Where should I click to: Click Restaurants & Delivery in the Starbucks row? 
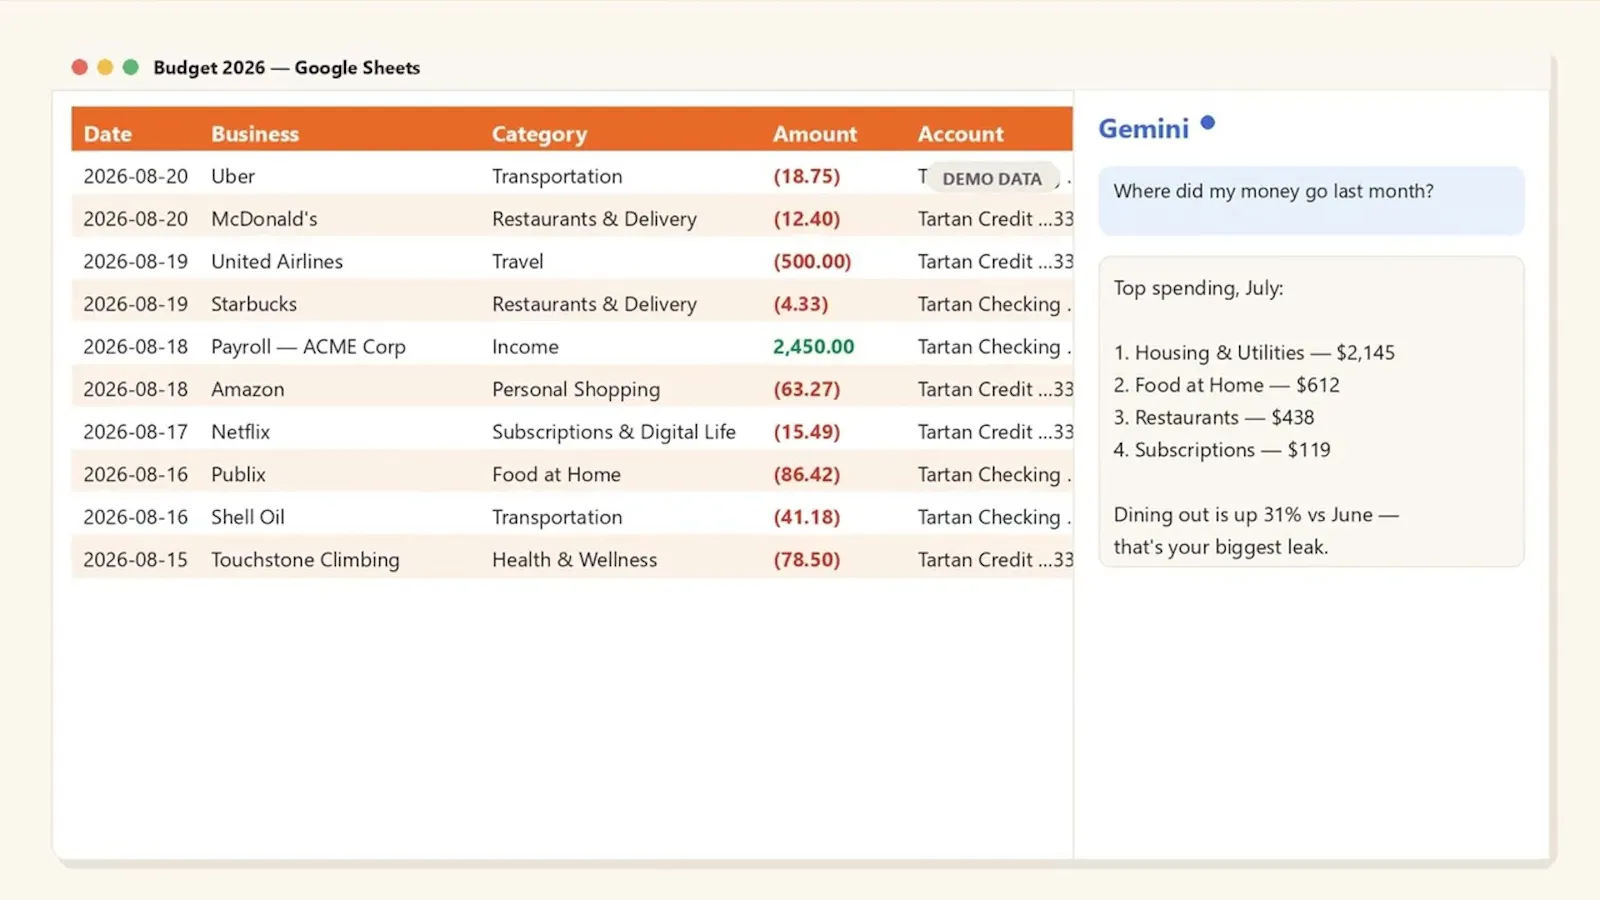point(594,304)
